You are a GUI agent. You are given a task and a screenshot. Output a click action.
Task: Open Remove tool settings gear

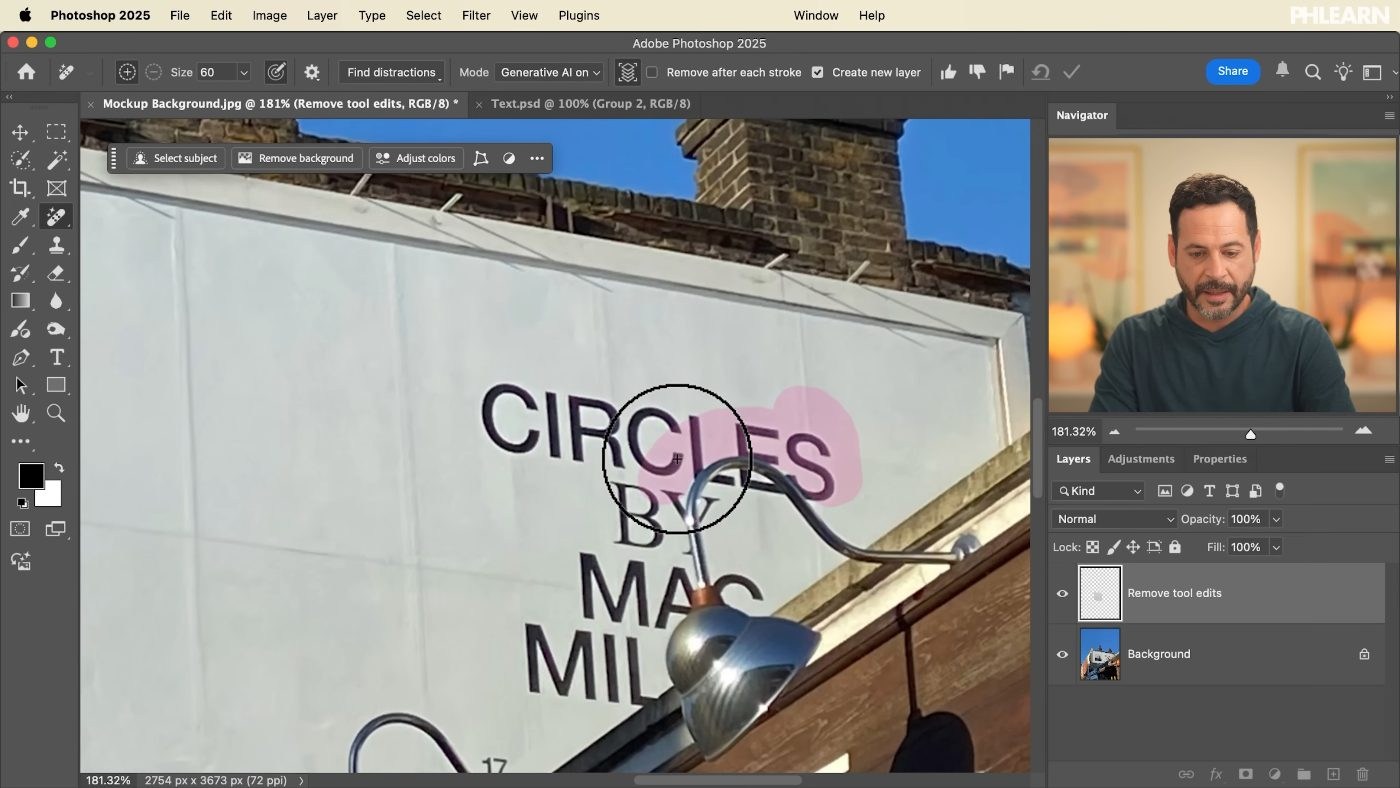click(312, 72)
